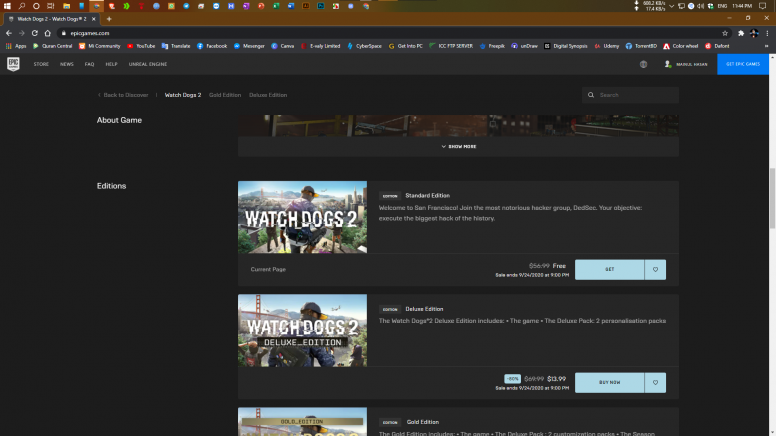This screenshot has width=776, height=436.
Task: Open the News menu item
Action: [67, 64]
